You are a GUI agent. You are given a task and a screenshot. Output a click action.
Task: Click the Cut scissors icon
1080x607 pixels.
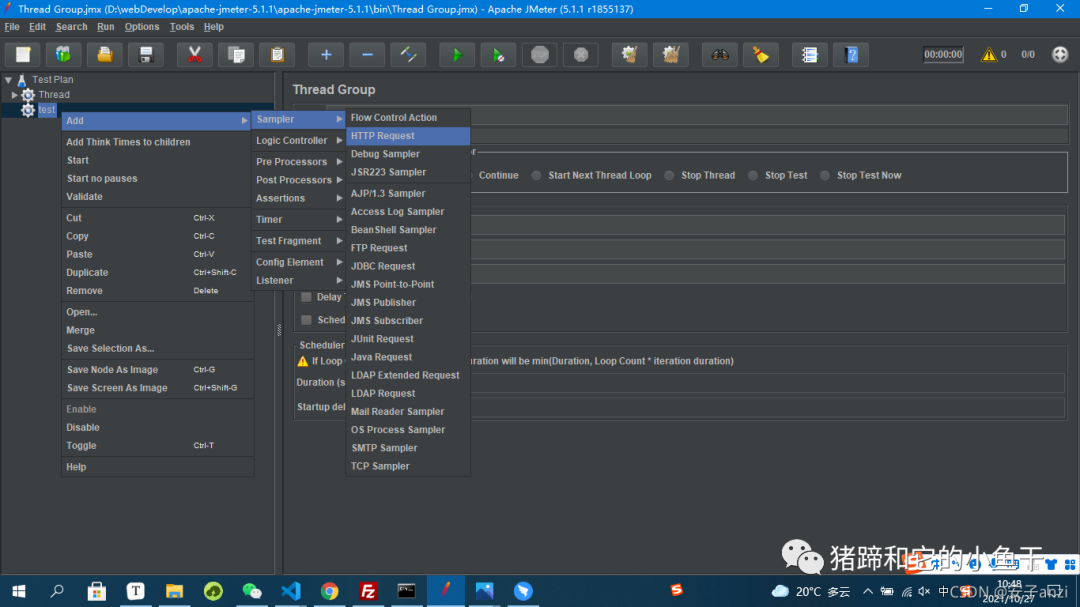[194, 54]
